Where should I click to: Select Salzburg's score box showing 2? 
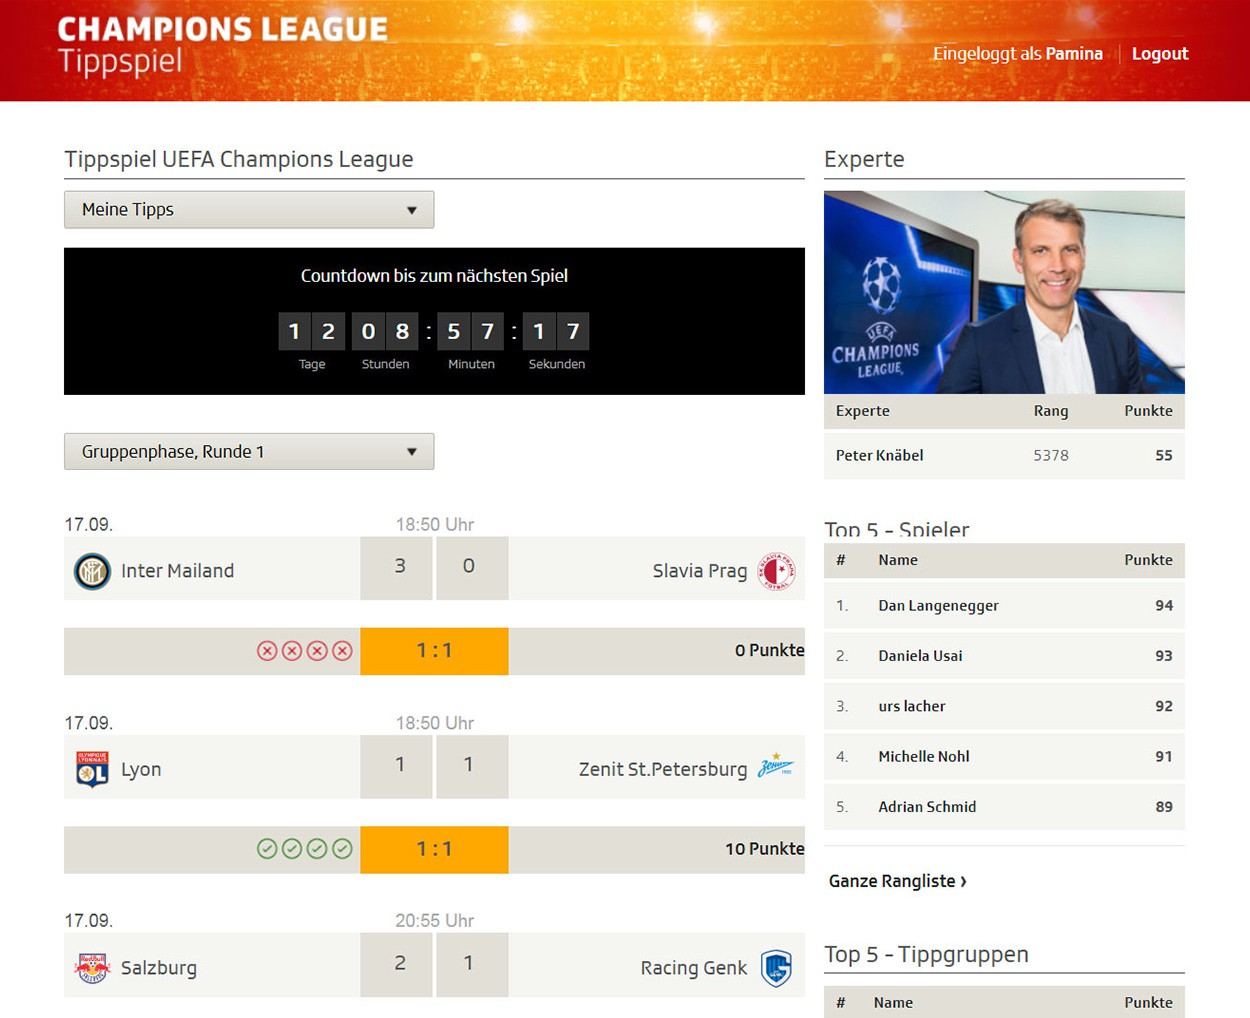(396, 964)
